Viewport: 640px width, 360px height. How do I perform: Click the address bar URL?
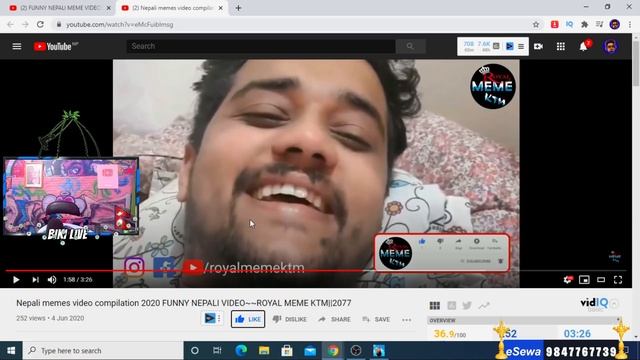[x=120, y=24]
